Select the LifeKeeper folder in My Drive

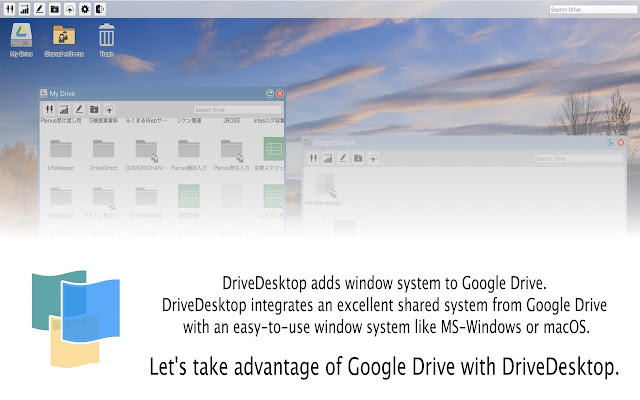coord(61,154)
